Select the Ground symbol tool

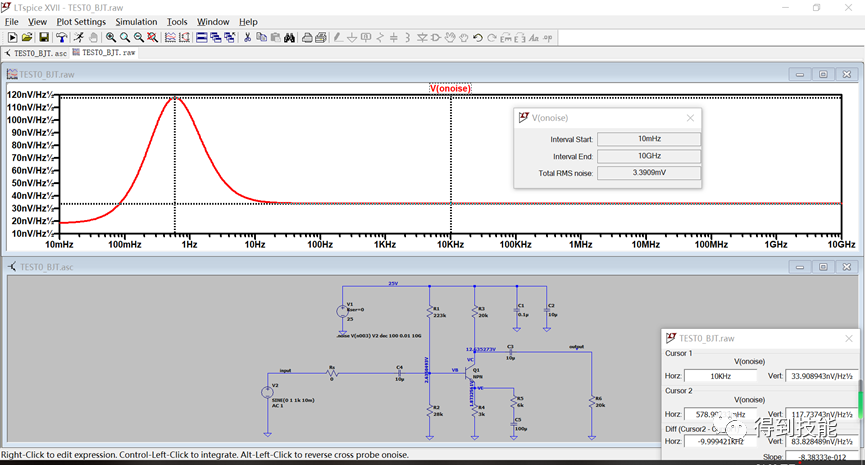352,38
